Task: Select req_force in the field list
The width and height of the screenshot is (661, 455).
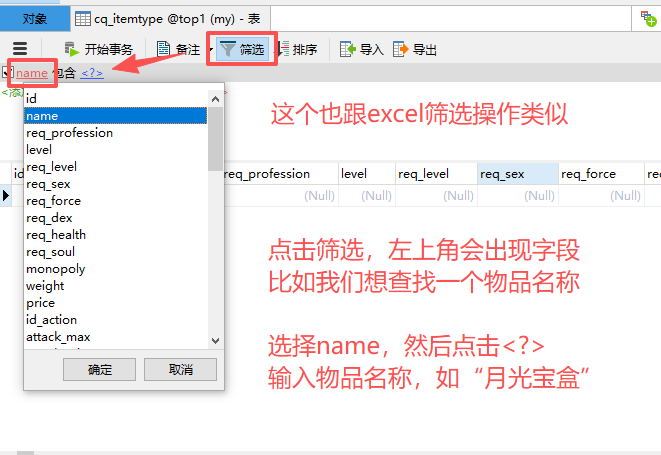Action: click(116, 201)
